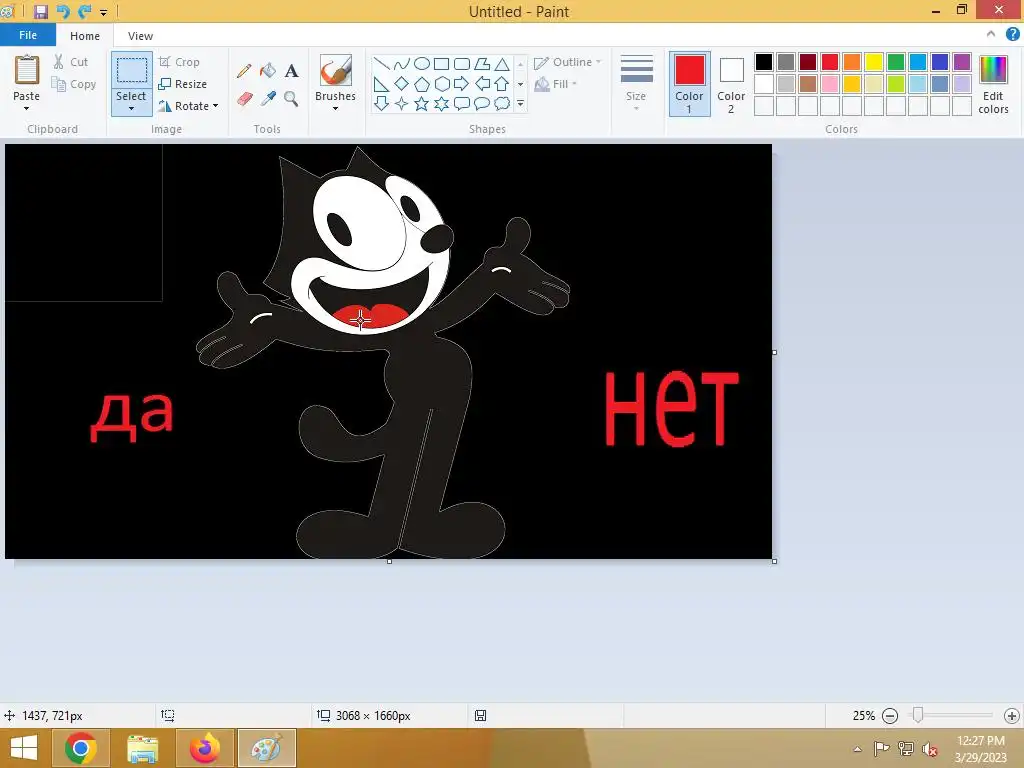Click the zoom in plus button
This screenshot has height=768, width=1024.
point(1012,716)
